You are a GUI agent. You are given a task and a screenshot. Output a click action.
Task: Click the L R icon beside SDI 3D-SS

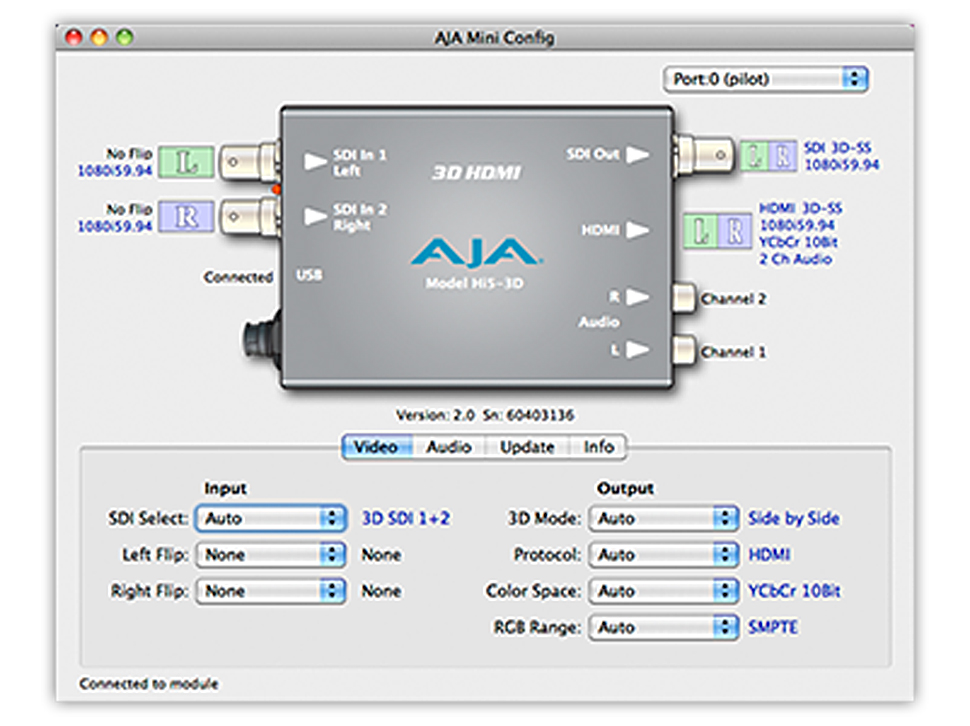click(769, 156)
